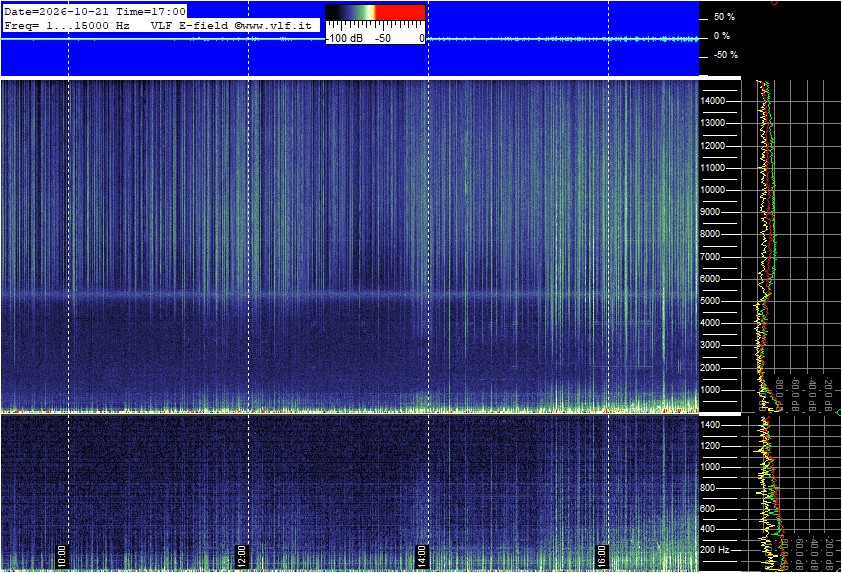This screenshot has width=842, height=573.
Task: Click the black-to-red color scale bar
Action: pyautogui.click(x=375, y=12)
